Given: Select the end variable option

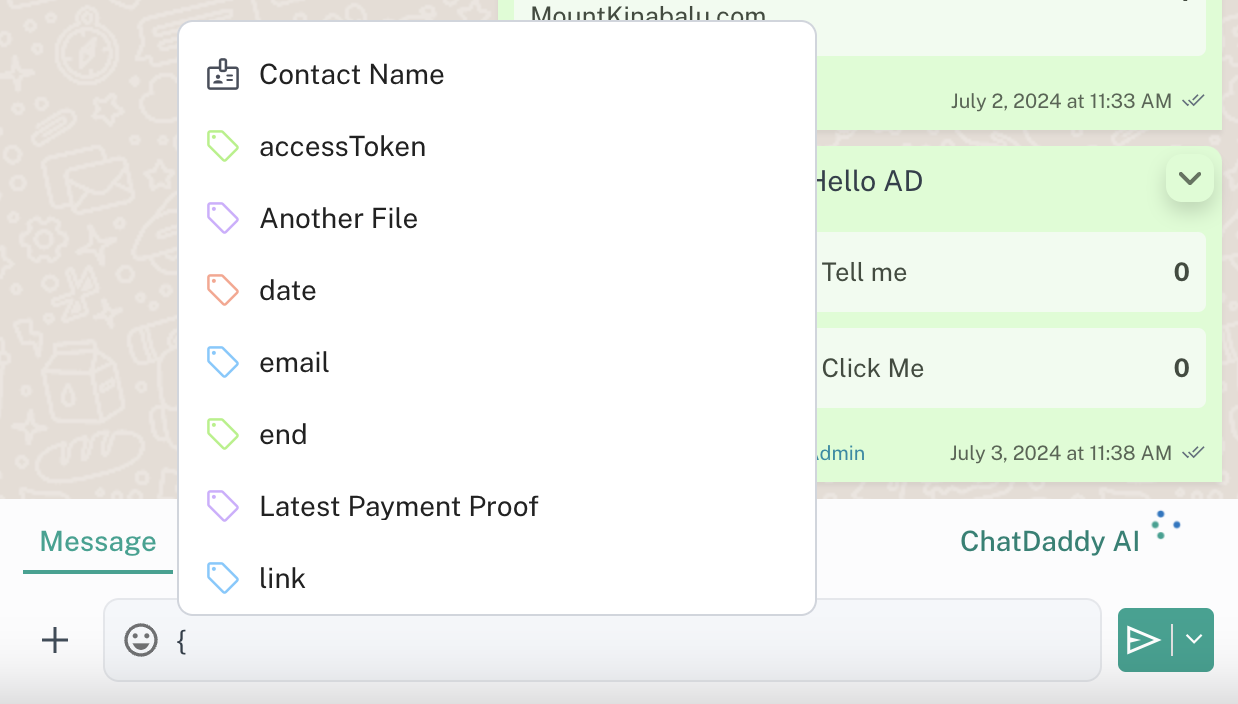Looking at the screenshot, I should coord(283,435).
